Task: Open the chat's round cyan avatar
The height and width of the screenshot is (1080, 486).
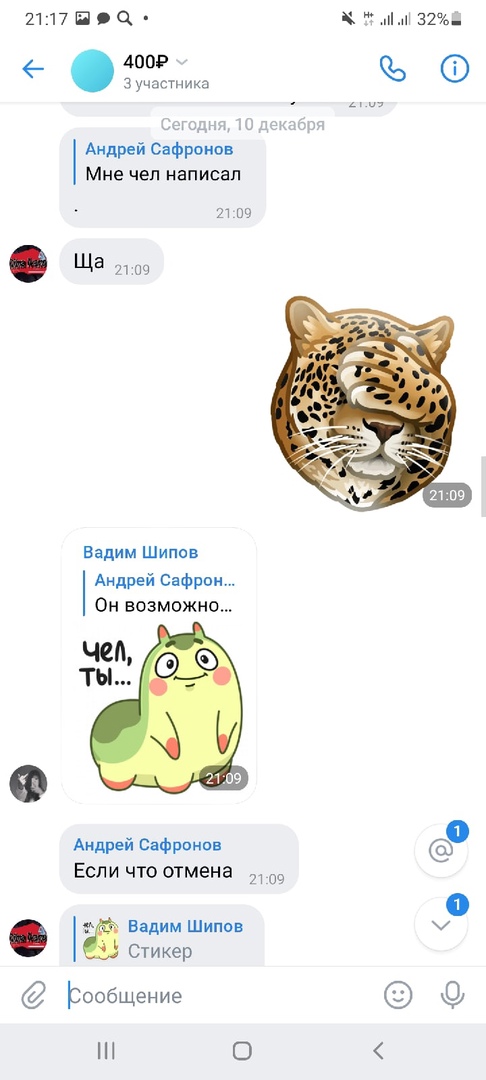Action: 92,70
